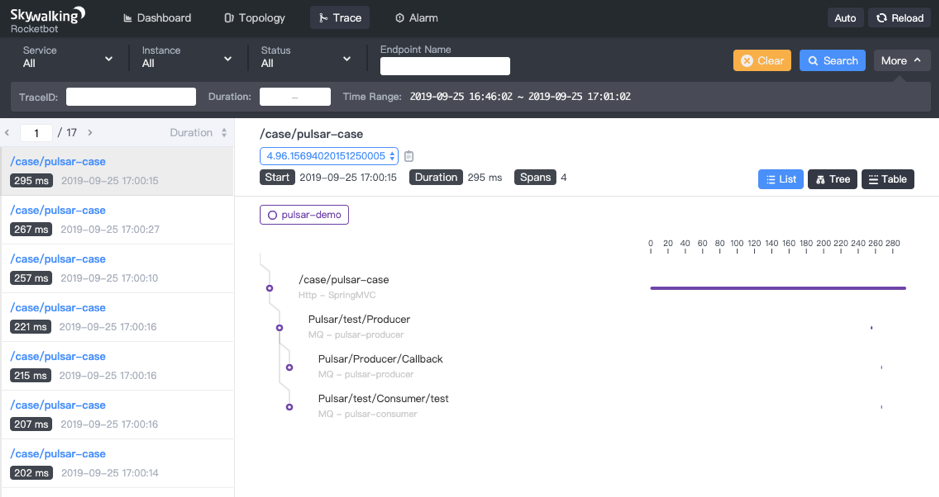Screen dimensions: 939x497
Task: Click the Pulsar/test/Consumer/test span node circle
Action: (x=289, y=407)
